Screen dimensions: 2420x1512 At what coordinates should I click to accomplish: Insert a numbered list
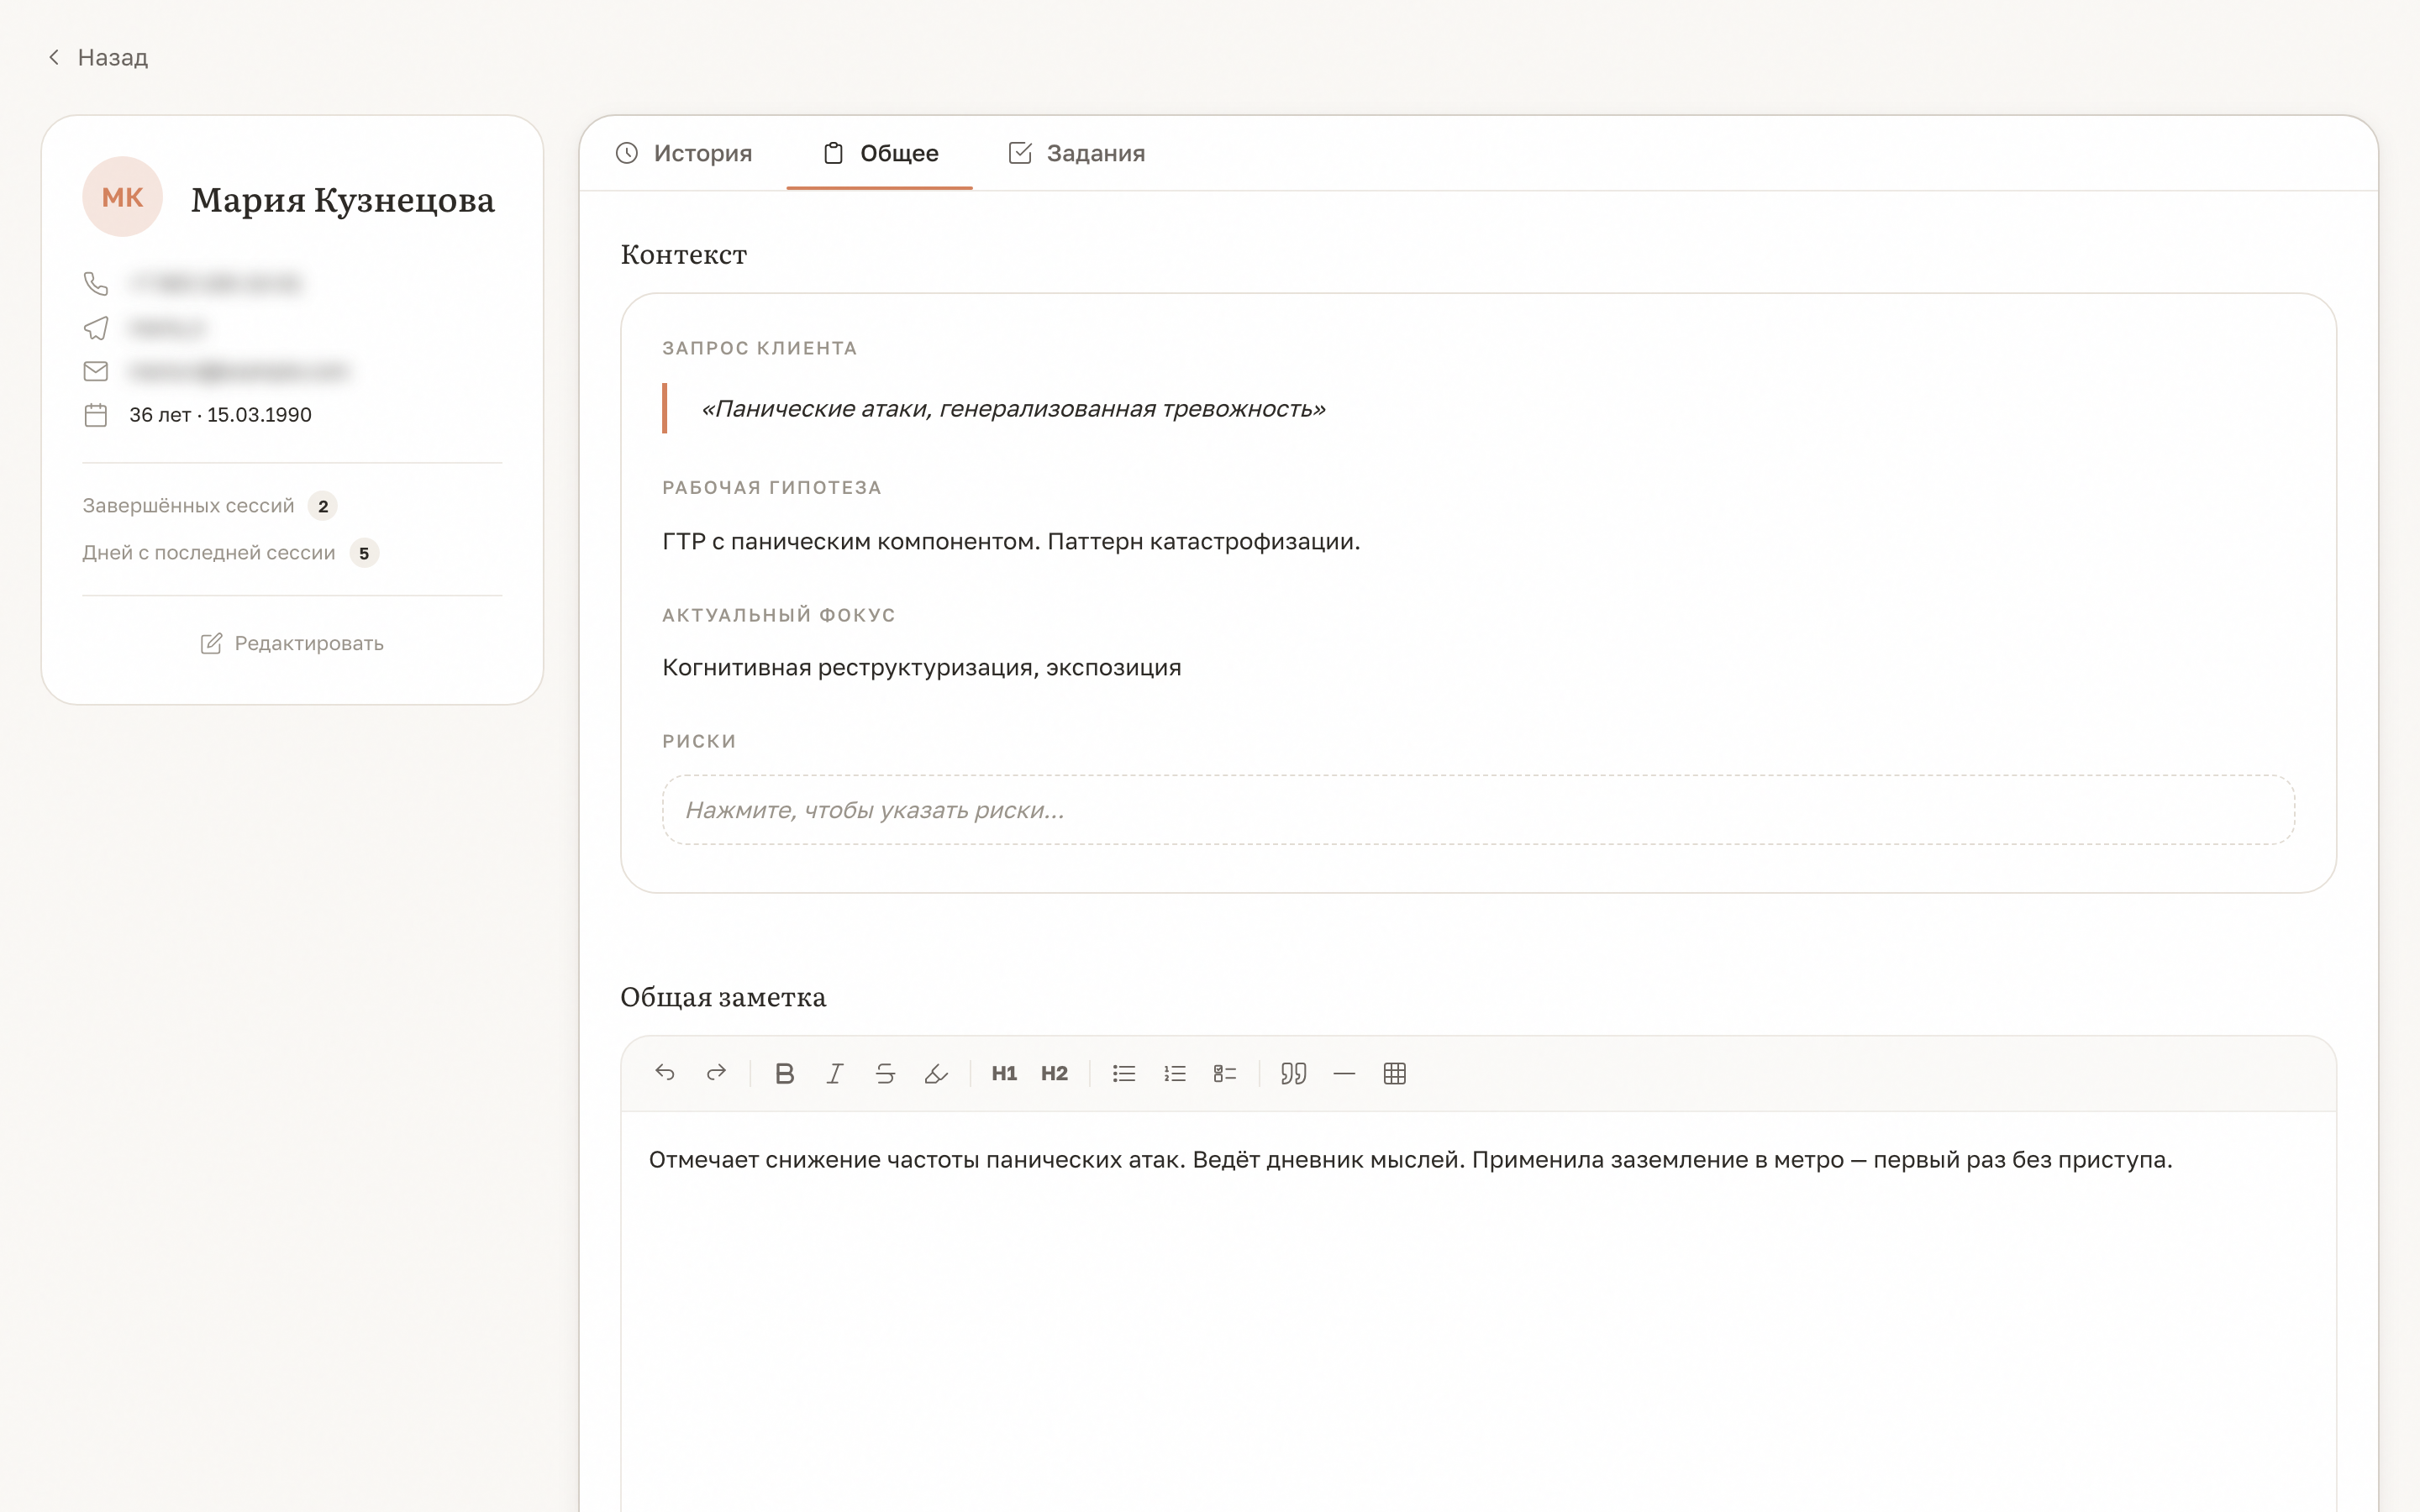click(1175, 1073)
